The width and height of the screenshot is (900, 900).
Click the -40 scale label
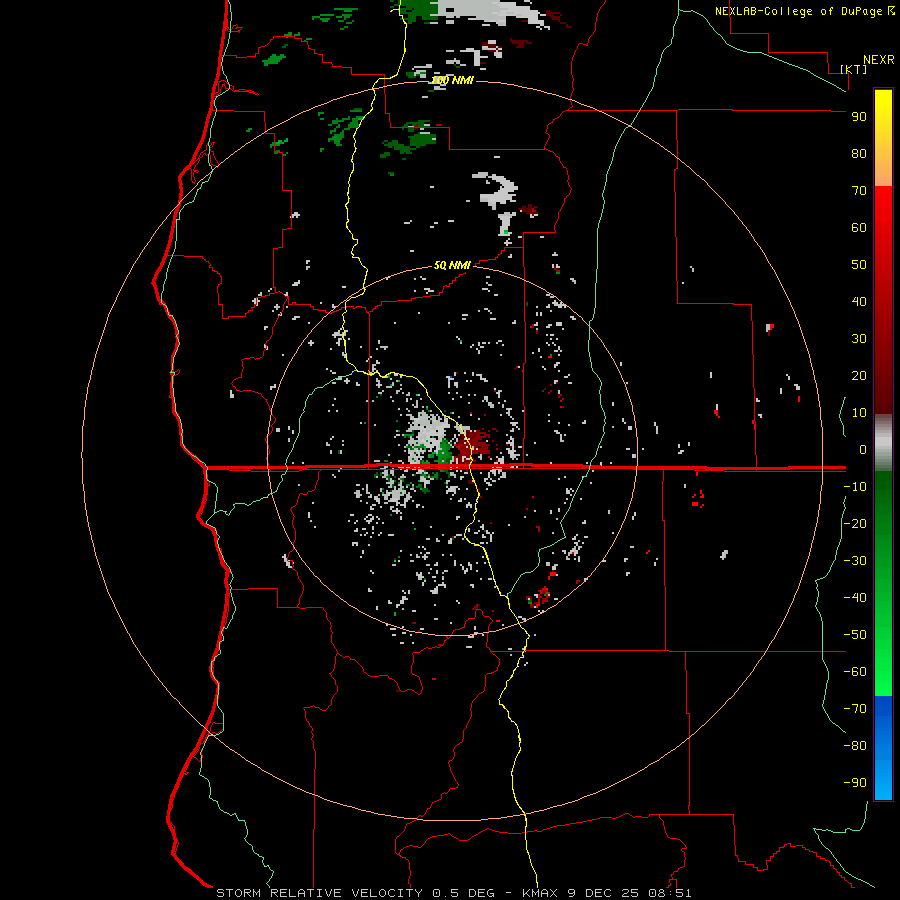(855, 598)
